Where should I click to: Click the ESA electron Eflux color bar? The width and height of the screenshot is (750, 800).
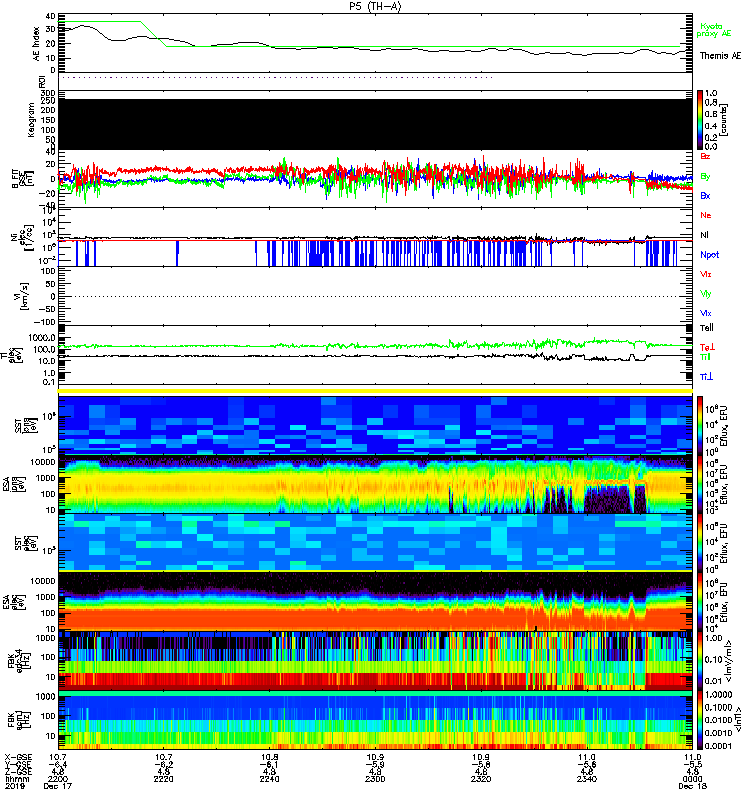click(700, 601)
